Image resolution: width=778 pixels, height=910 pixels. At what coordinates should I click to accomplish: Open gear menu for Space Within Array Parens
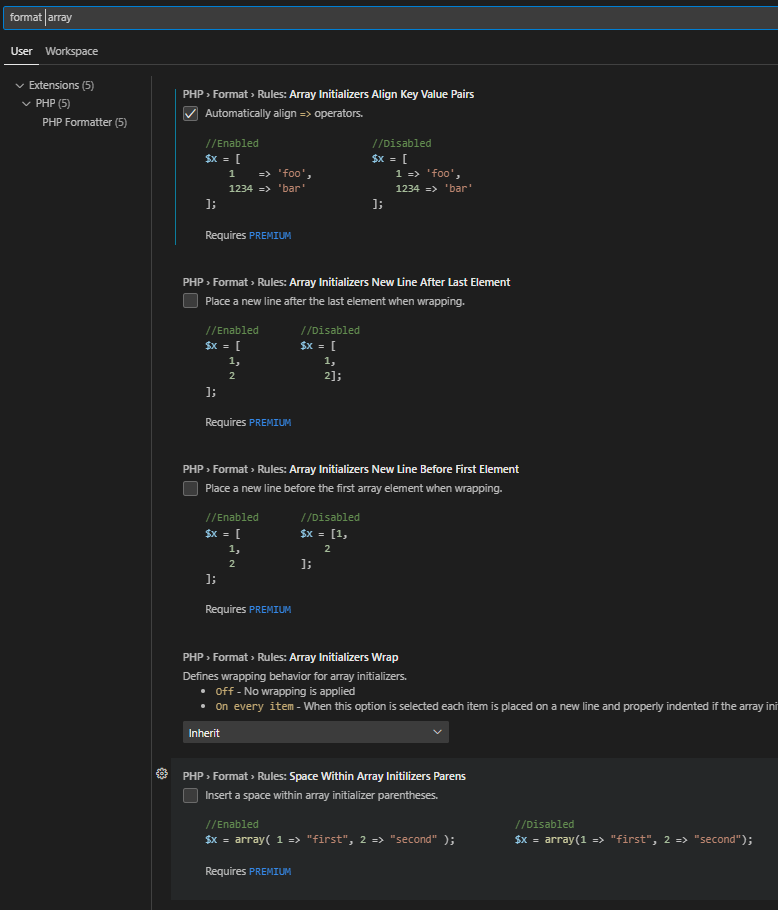(x=162, y=774)
